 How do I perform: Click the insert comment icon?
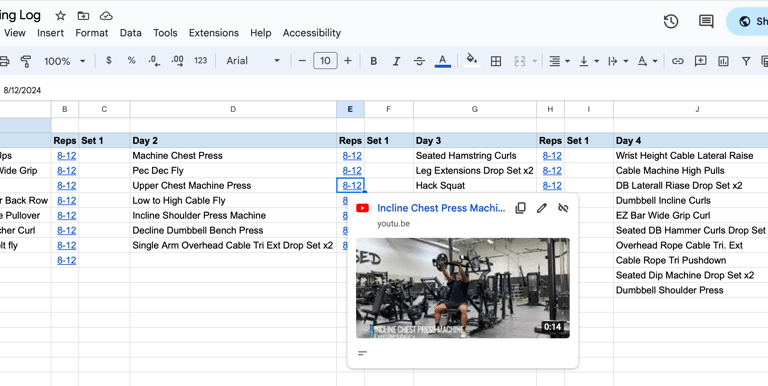[x=700, y=61]
